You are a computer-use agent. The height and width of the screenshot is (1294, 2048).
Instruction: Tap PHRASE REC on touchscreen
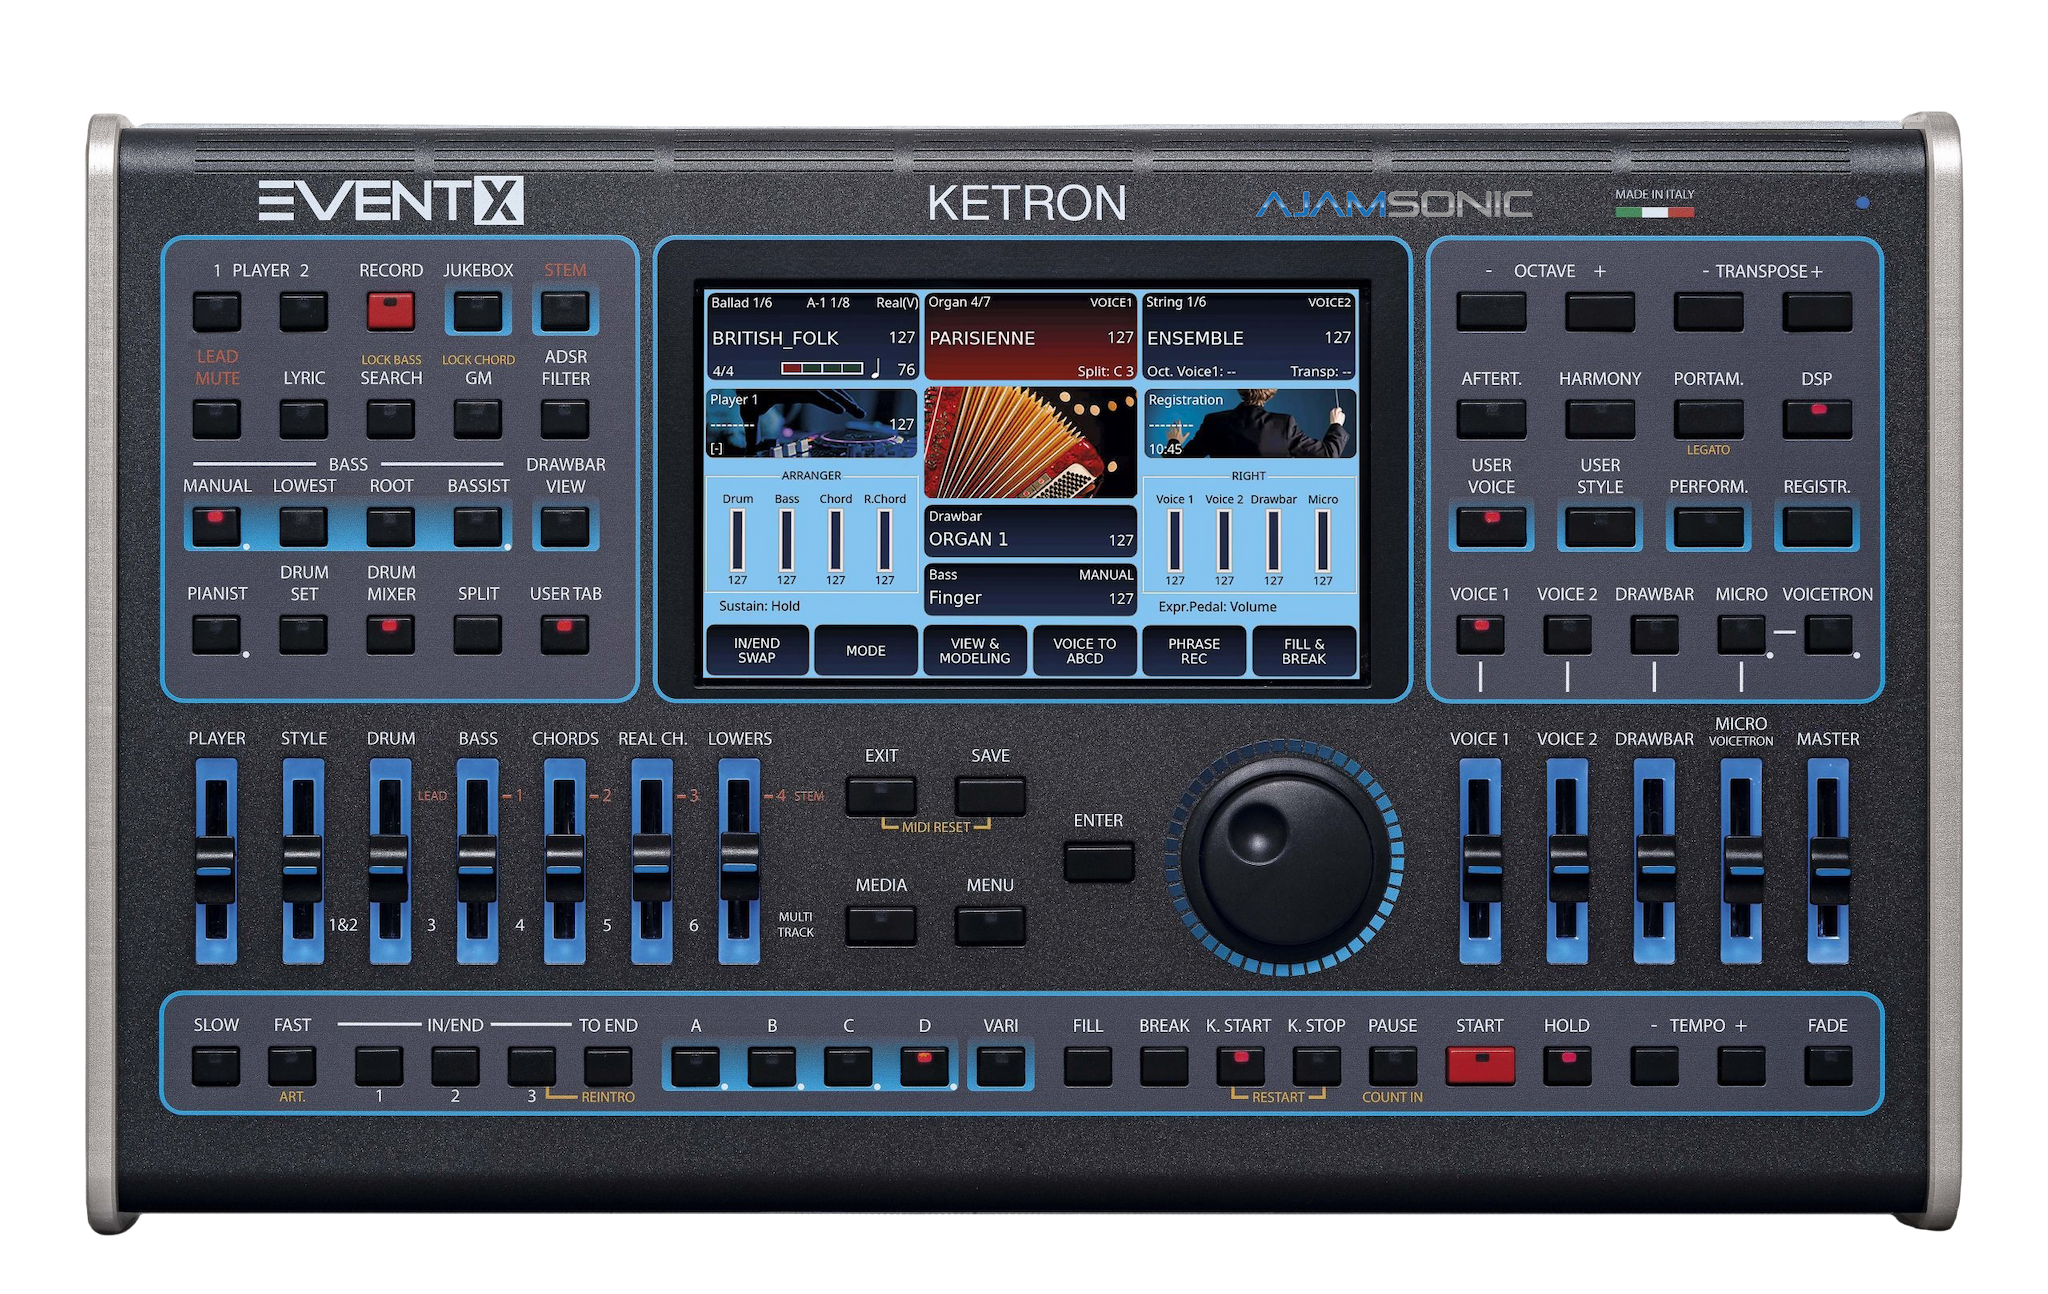click(1194, 651)
